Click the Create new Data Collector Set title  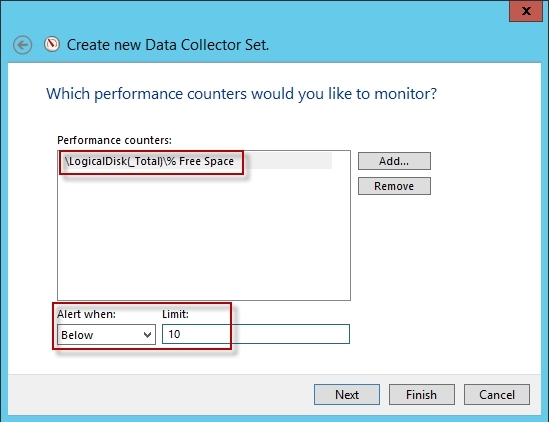tap(168, 45)
